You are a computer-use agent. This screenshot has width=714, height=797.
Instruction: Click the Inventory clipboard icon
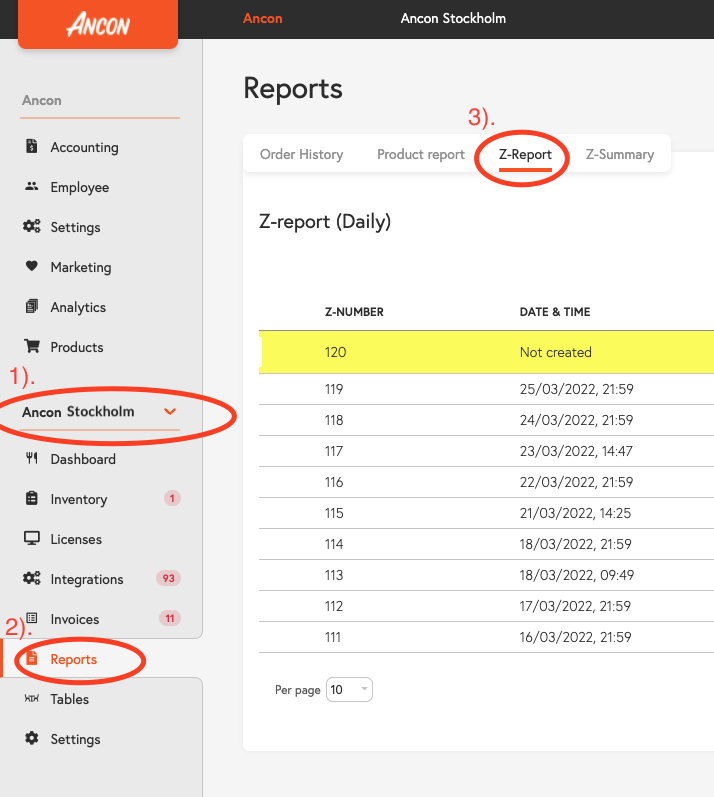point(32,498)
